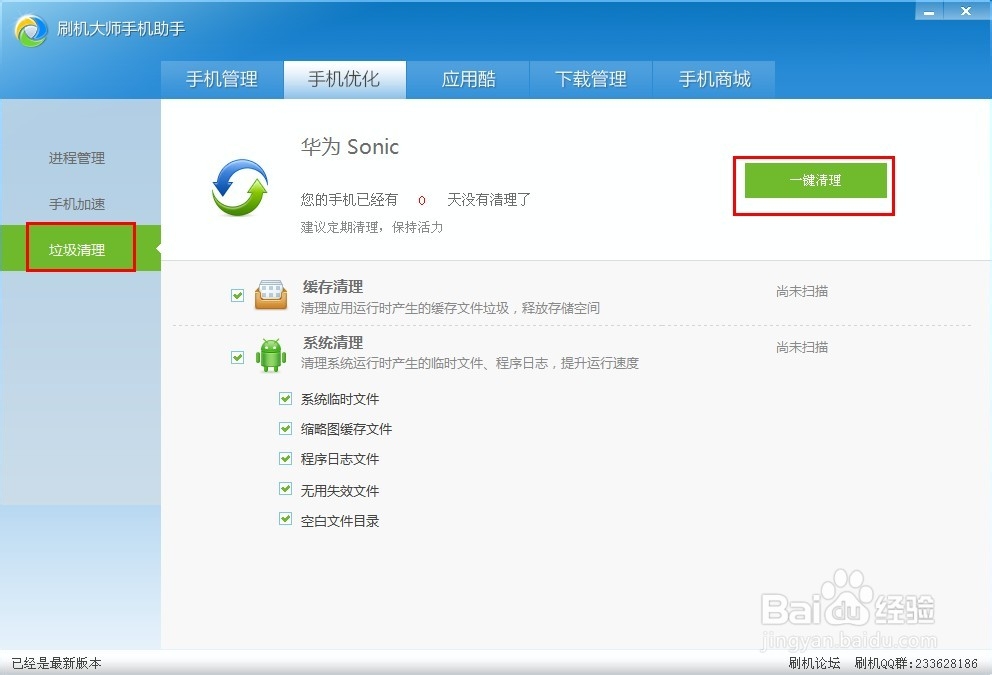Uncheck 空白文件目录 option
992x675 pixels.
(x=285, y=519)
